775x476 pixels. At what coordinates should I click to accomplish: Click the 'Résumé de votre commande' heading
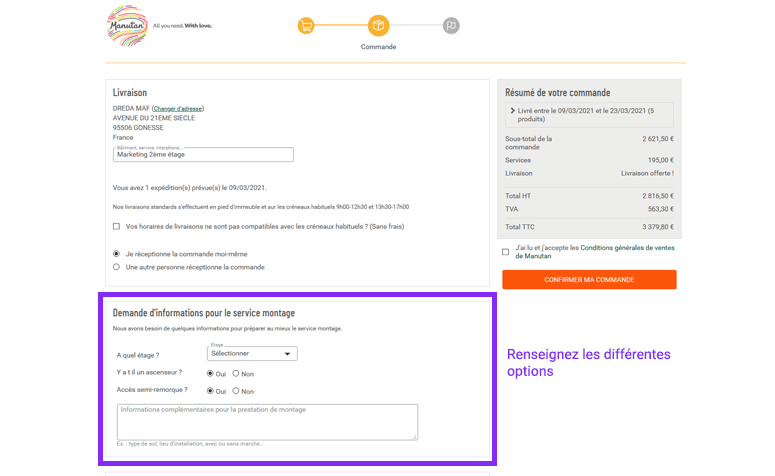click(x=558, y=92)
